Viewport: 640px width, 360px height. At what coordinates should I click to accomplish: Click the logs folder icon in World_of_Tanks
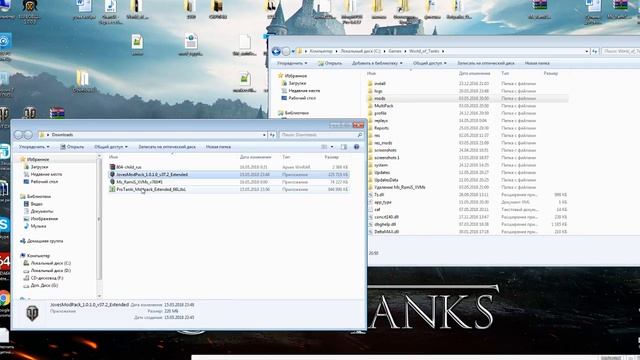[370, 91]
